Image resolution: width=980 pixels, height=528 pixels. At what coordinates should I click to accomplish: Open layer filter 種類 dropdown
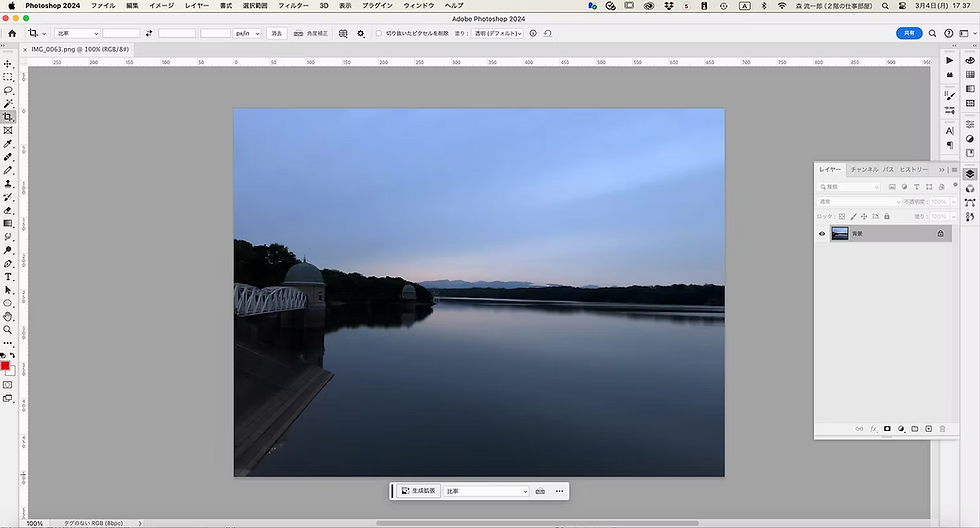[849, 187]
